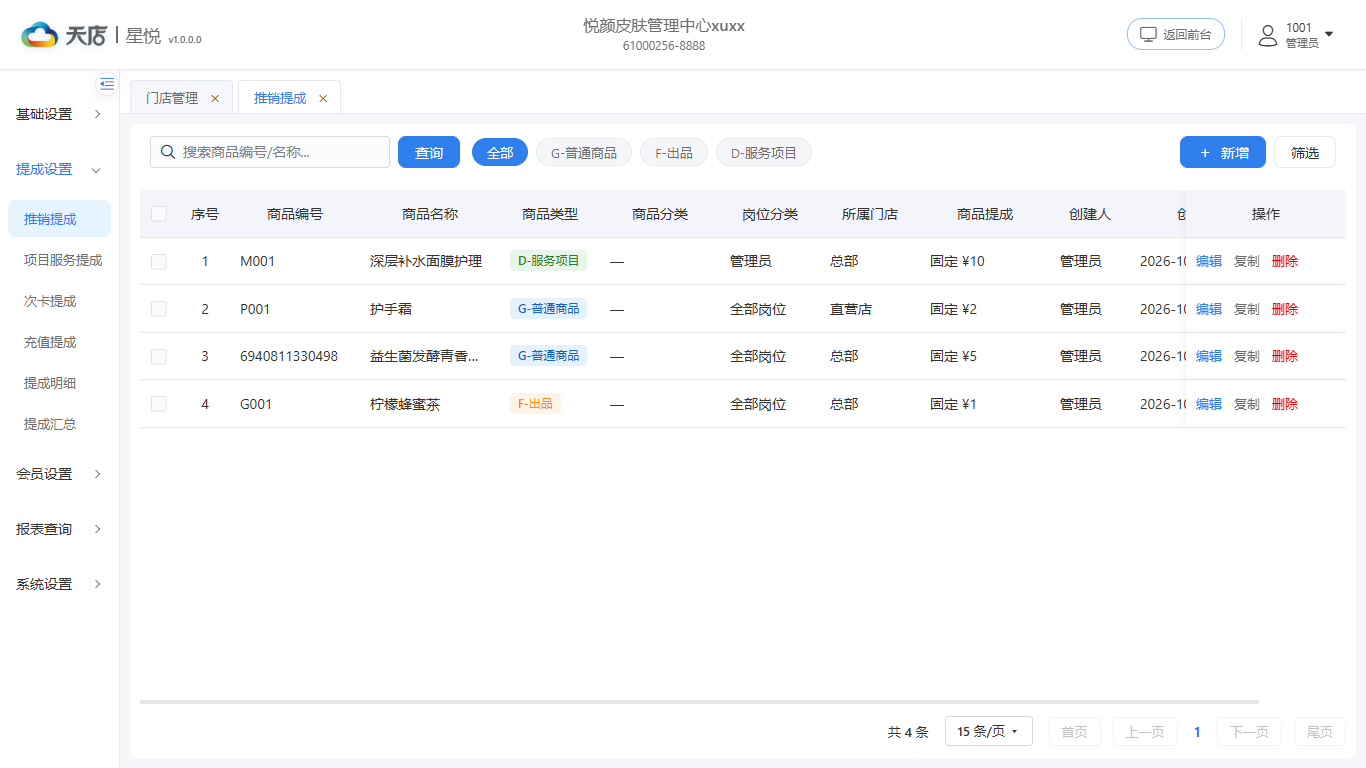Image resolution: width=1366 pixels, height=768 pixels.
Task: Filter by D-服务项目
Action: tap(764, 152)
